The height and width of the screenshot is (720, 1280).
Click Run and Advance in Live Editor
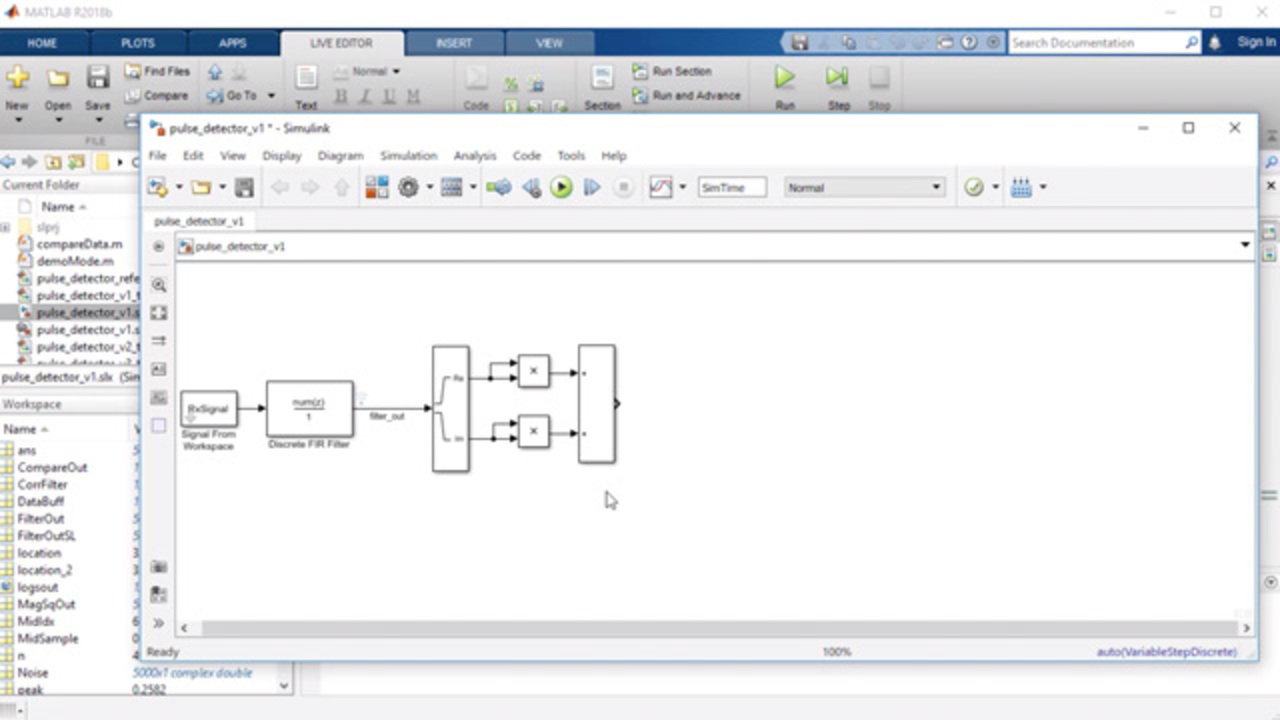click(687, 96)
